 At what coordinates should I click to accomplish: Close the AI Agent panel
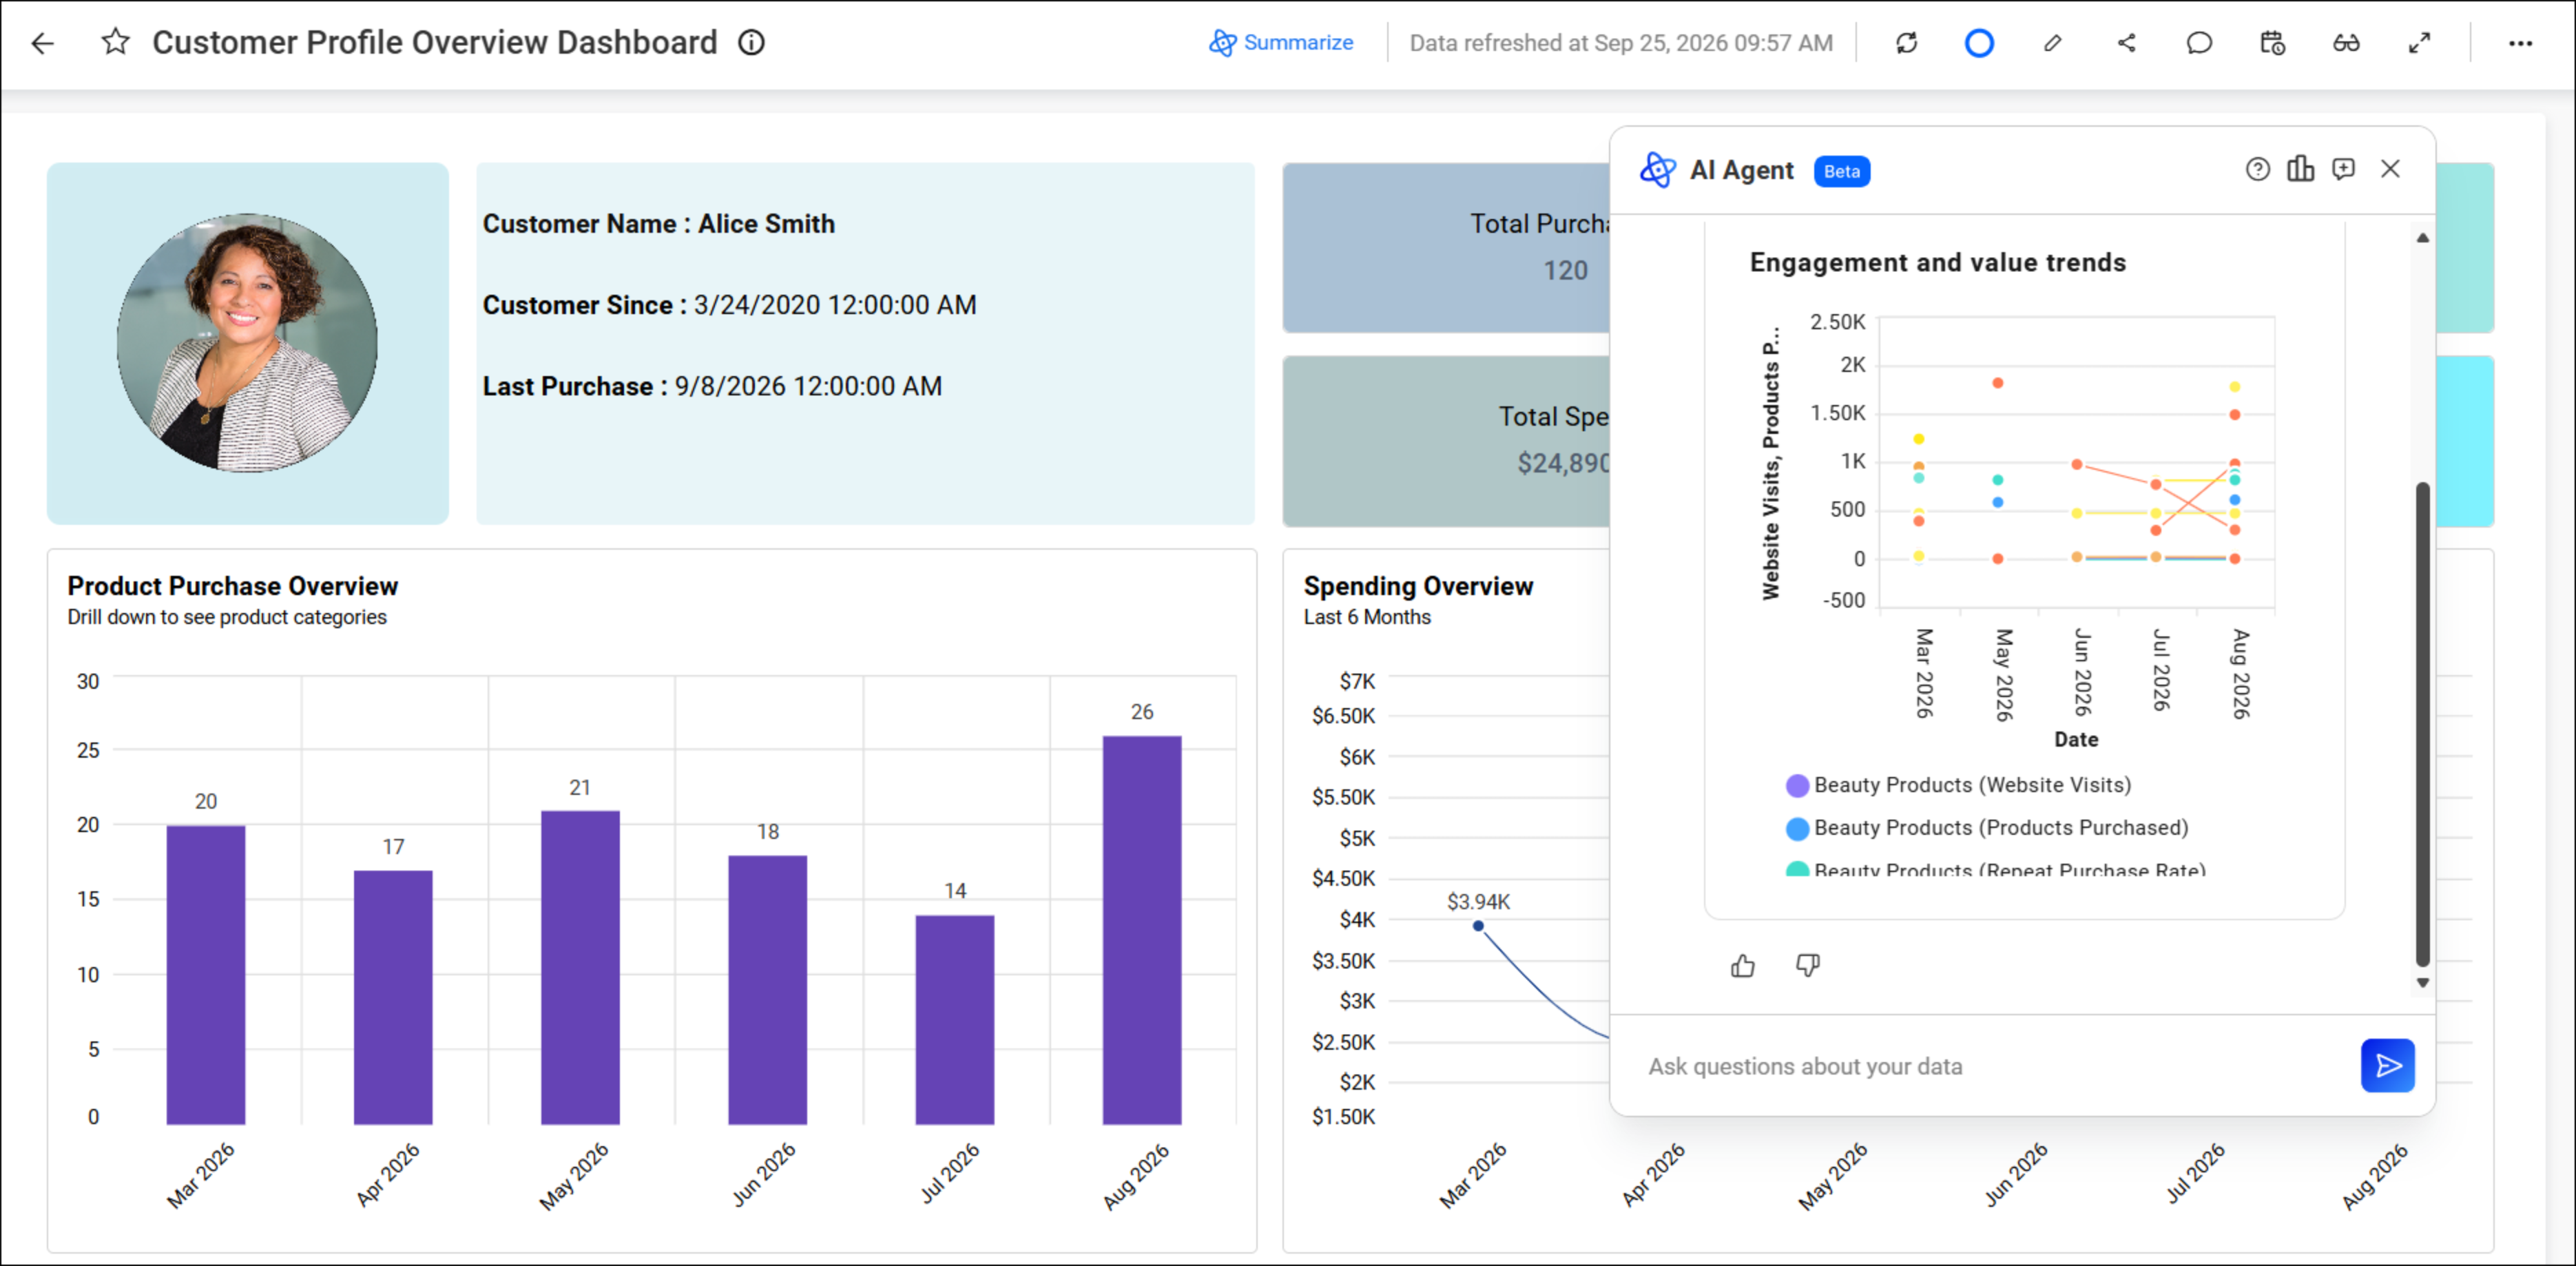pos(2390,169)
